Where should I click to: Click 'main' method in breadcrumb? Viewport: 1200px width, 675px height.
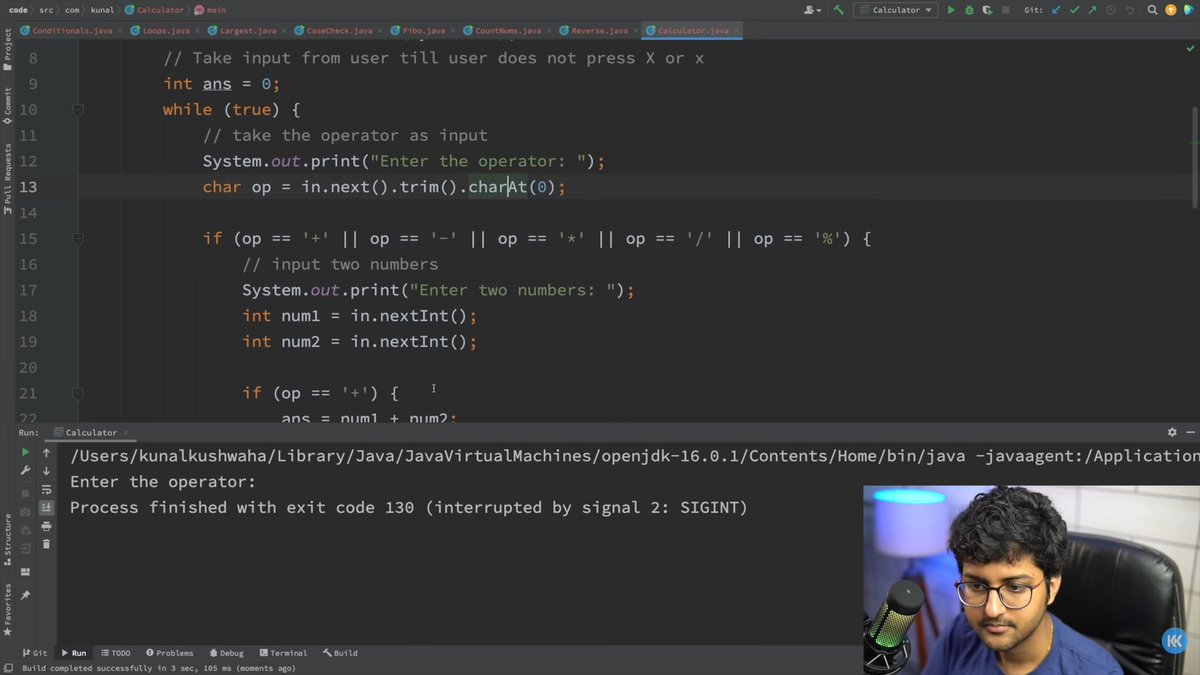[x=211, y=10]
